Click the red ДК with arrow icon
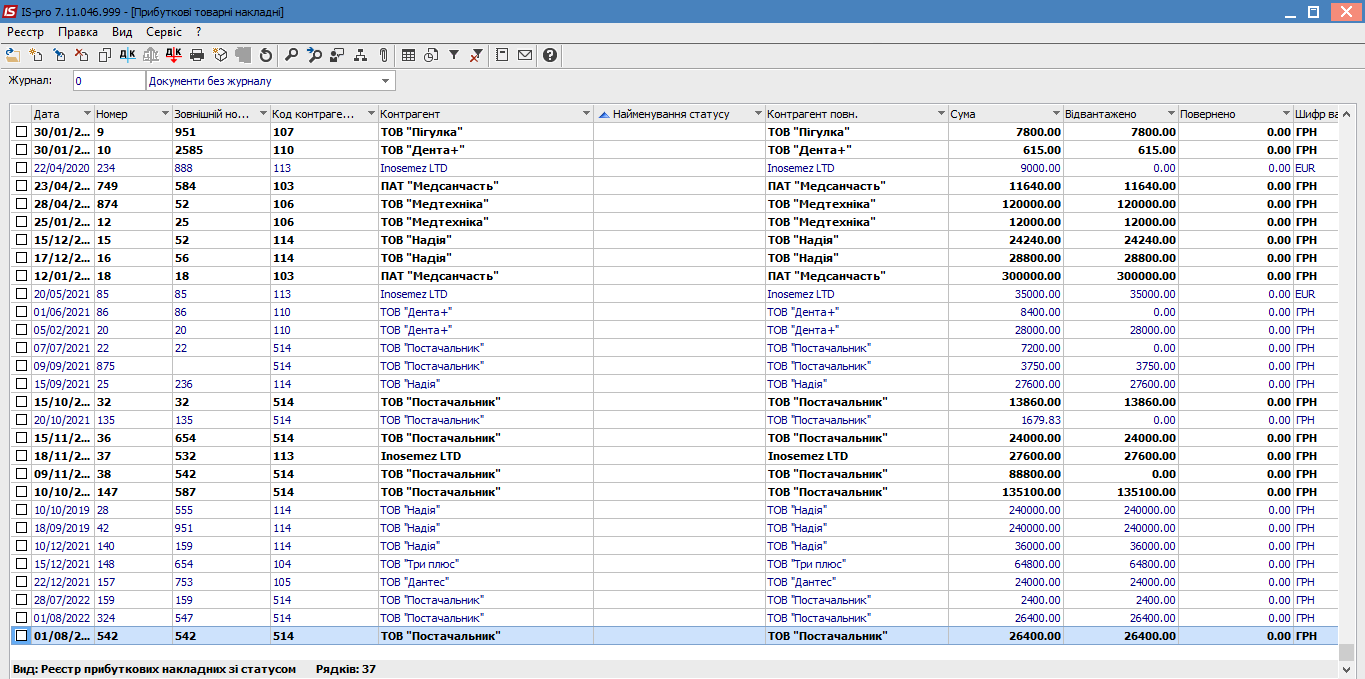Screen dimensions: 1365x679 (173, 55)
